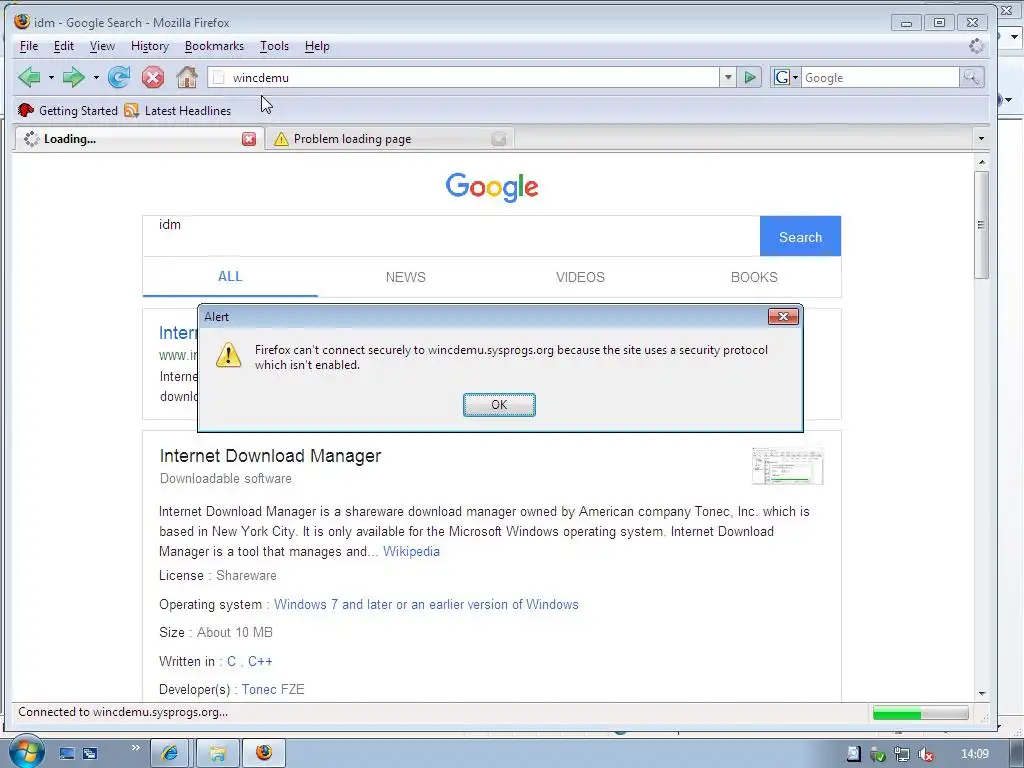This screenshot has height=768, width=1024.
Task: Click the address bar containing wincdemu
Action: pos(464,78)
